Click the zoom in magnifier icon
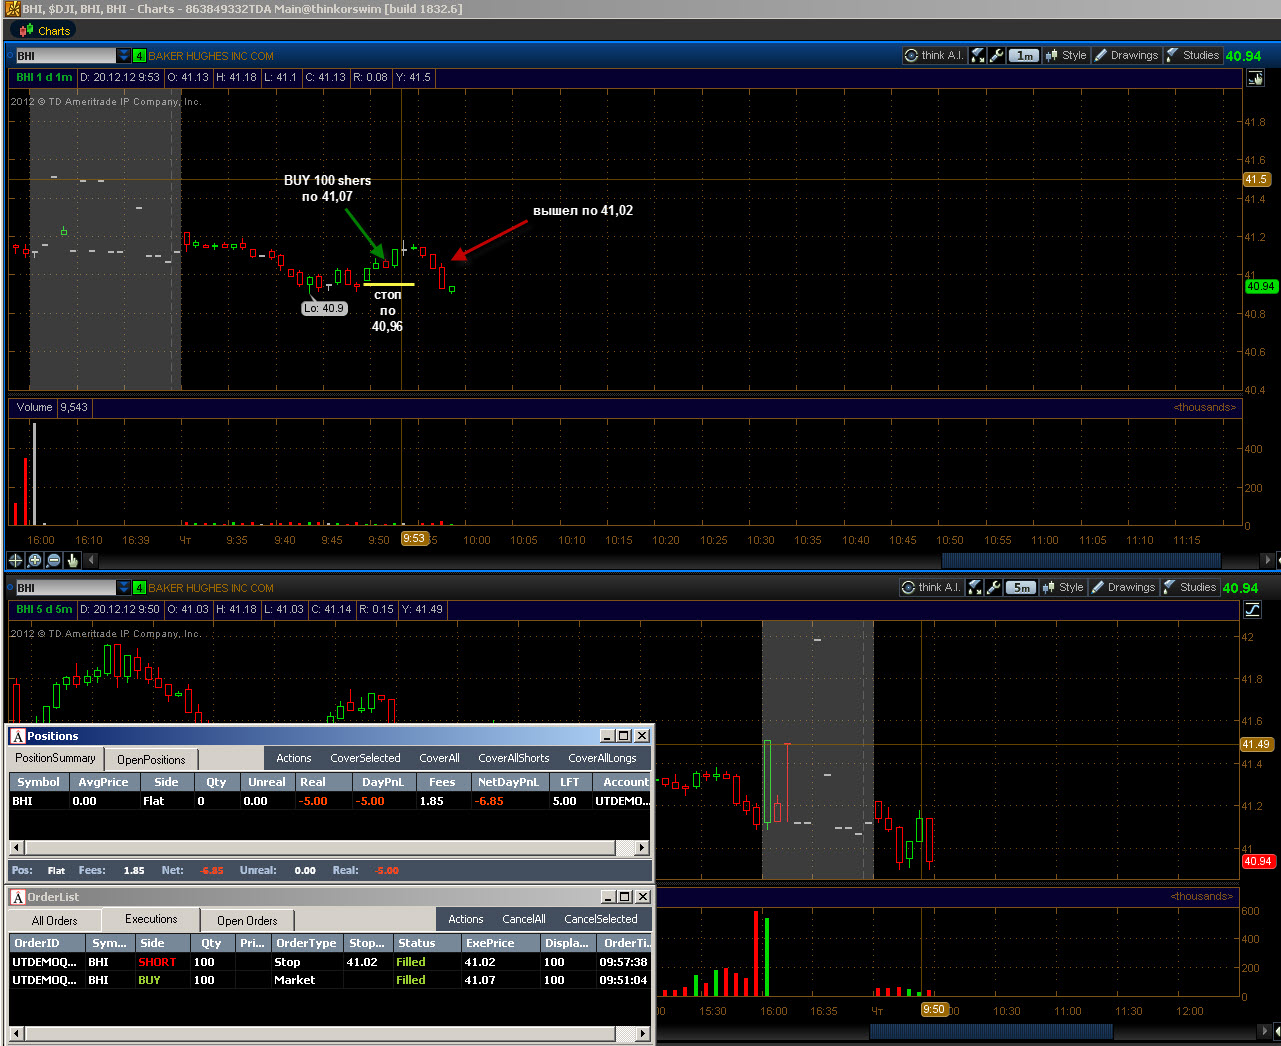 click(35, 560)
